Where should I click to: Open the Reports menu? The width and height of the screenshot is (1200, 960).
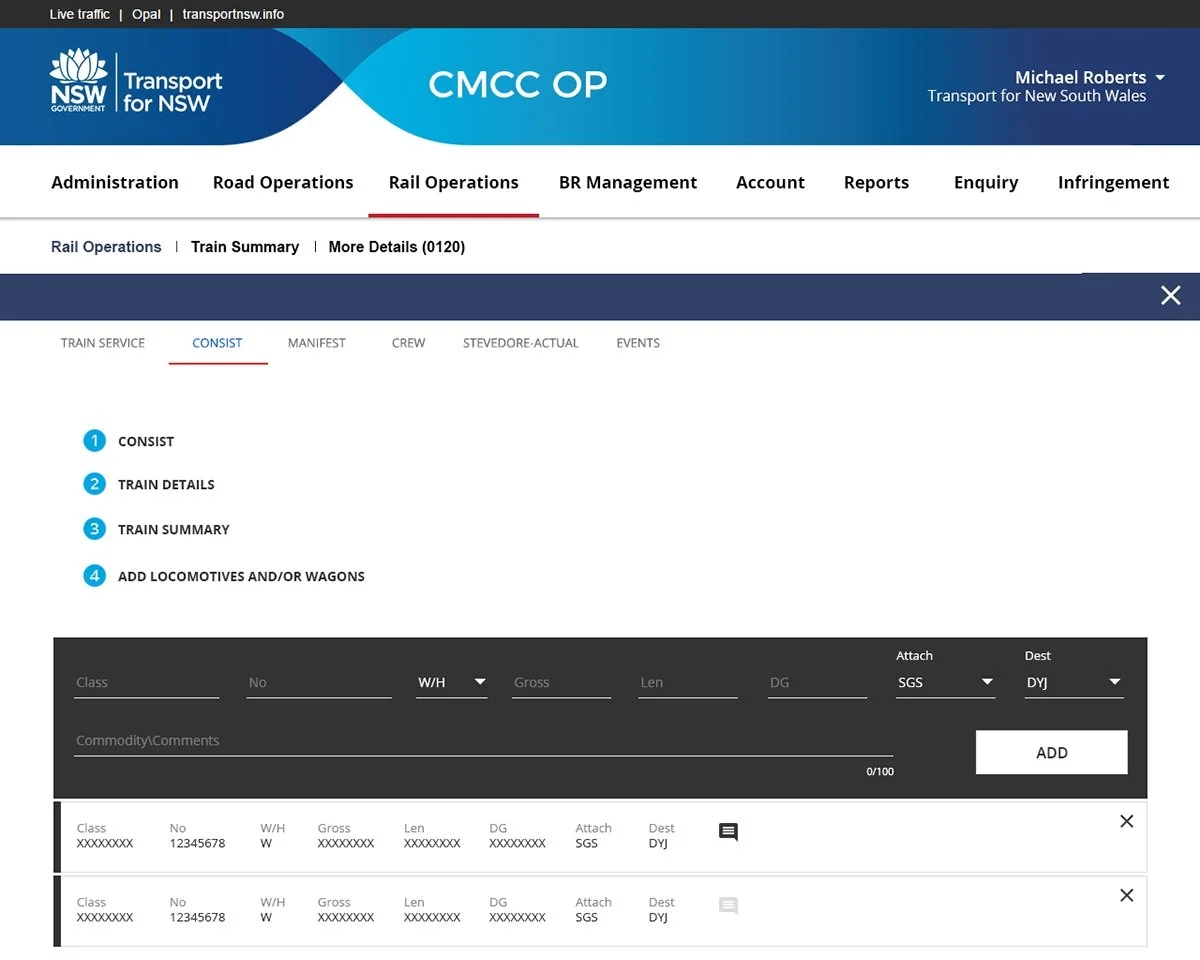[876, 182]
